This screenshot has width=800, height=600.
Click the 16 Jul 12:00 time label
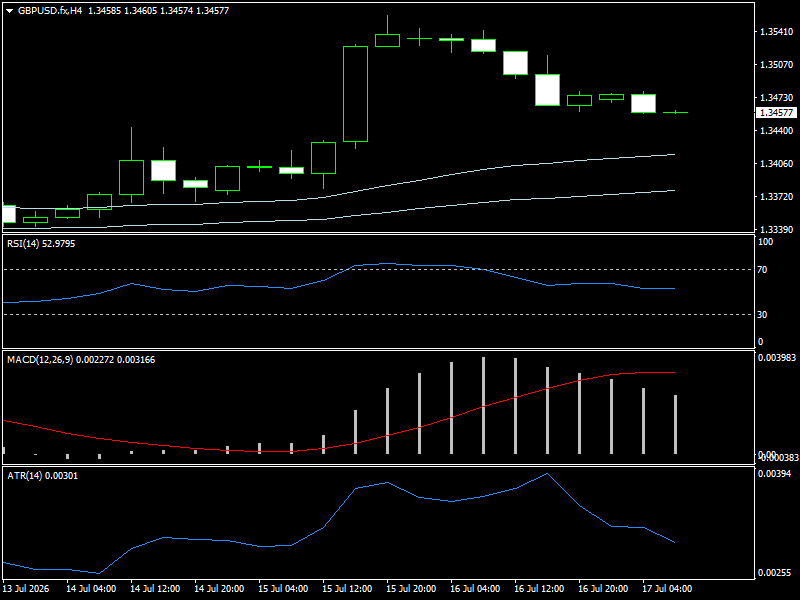[539, 588]
